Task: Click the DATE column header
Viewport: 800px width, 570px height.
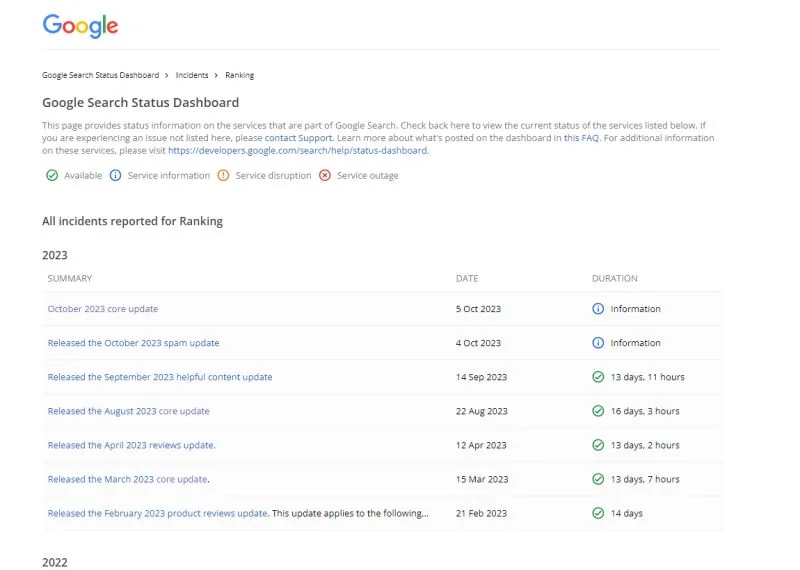Action: [467, 279]
